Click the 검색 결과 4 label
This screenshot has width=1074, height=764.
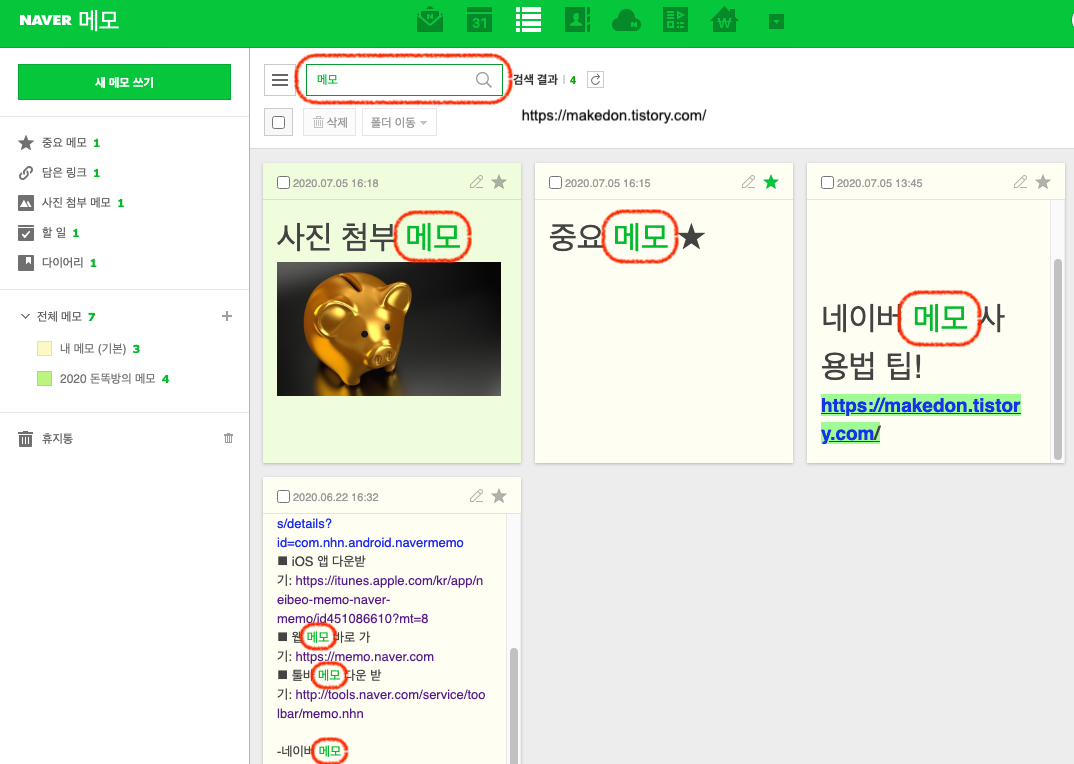(545, 79)
